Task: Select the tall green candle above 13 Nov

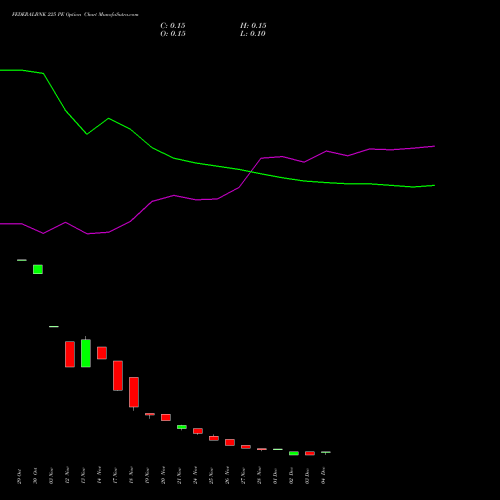Action: 86,353
